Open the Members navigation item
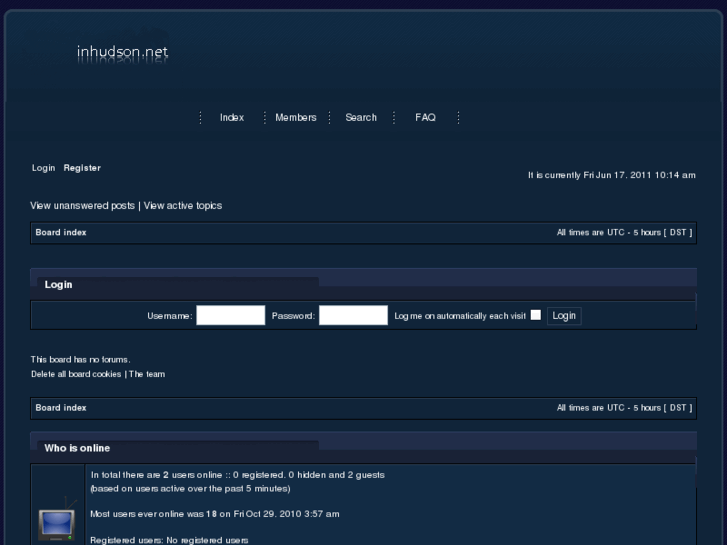The height and width of the screenshot is (545, 727). 296,117
